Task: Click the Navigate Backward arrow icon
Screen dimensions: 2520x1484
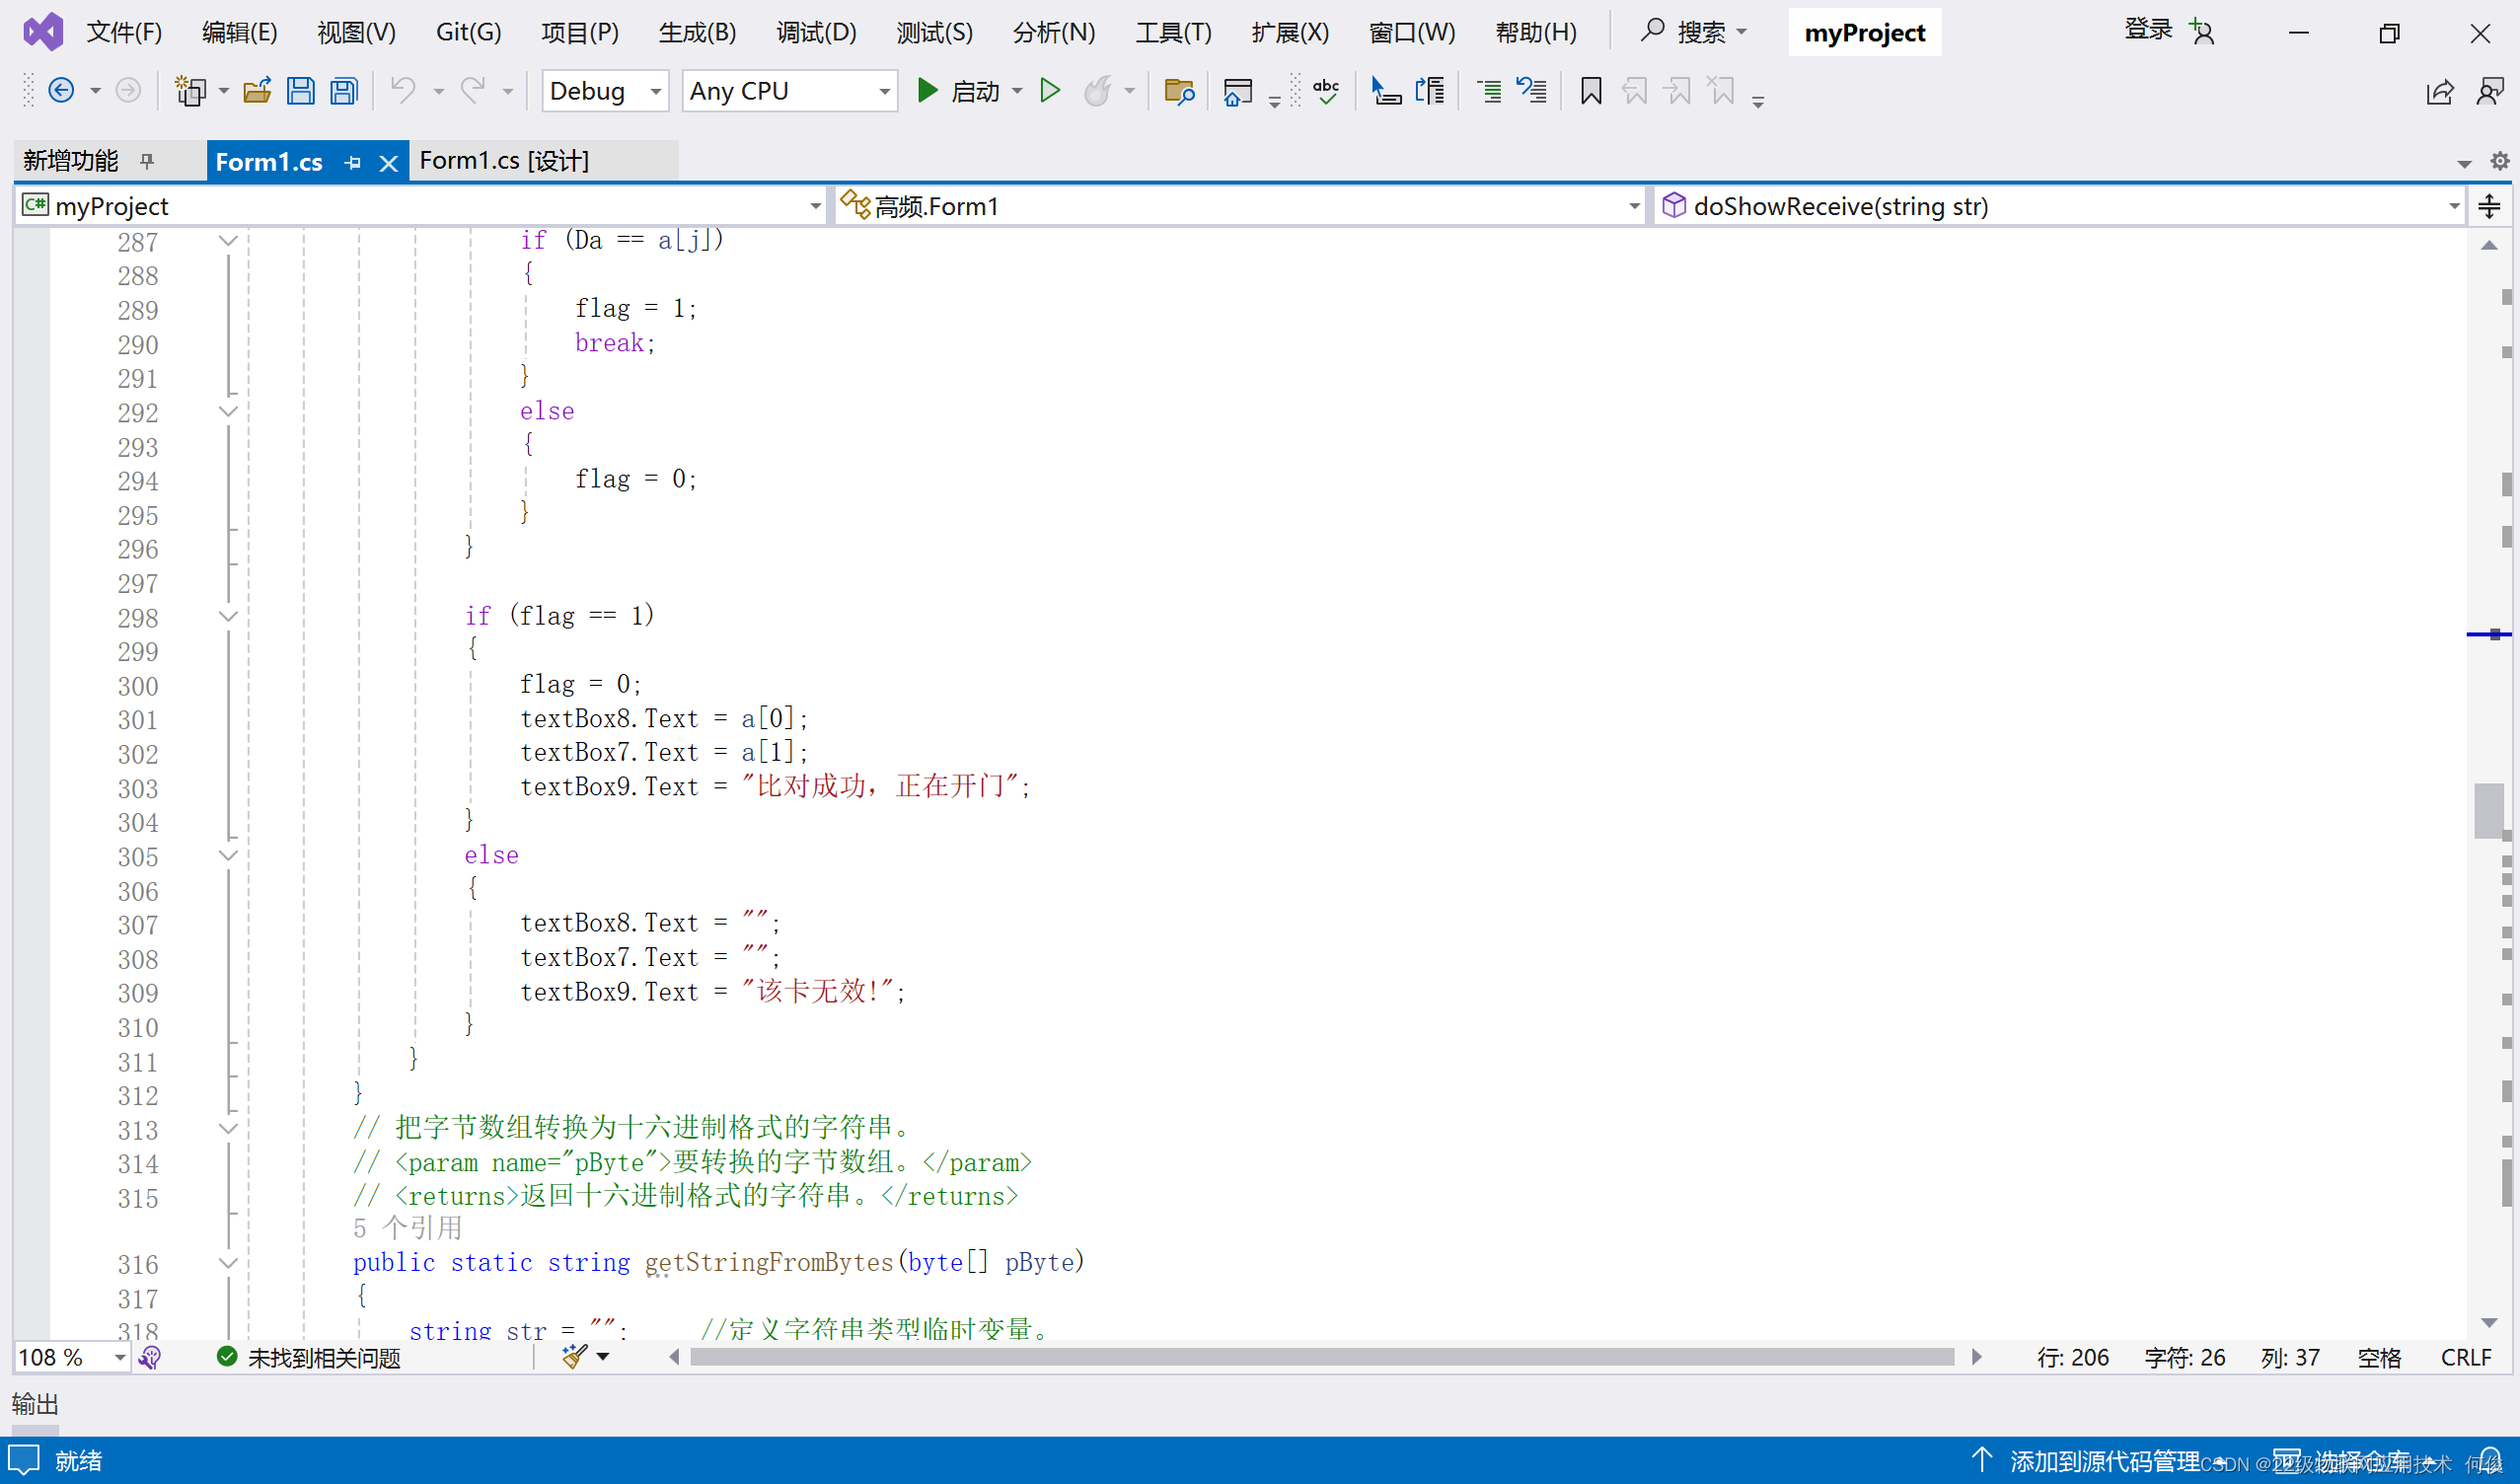Action: (x=62, y=91)
